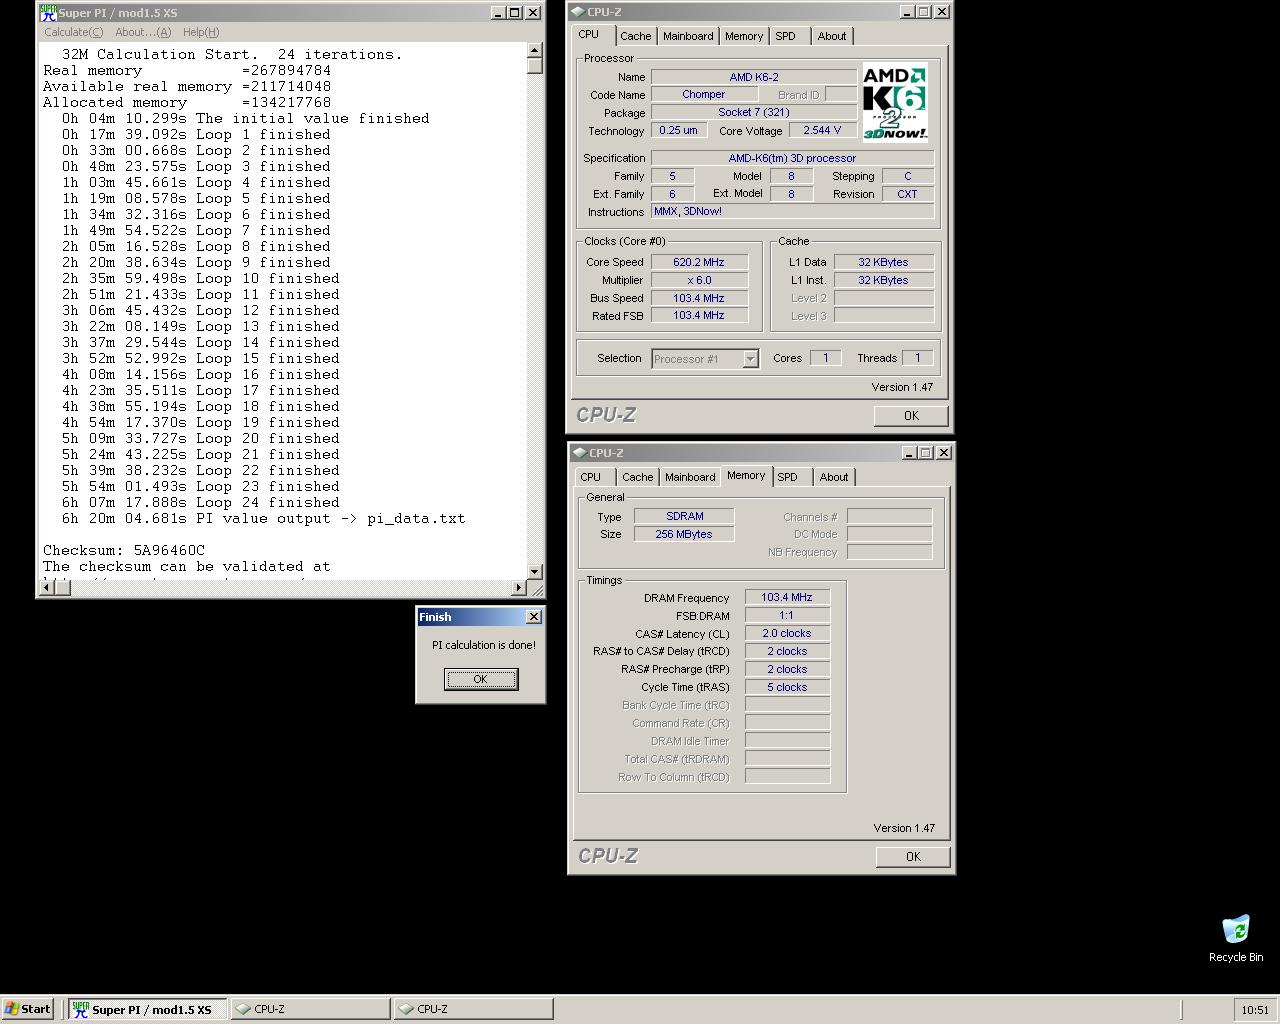
Task: Switch to Mainboard tab in lower CPU-Z window
Action: 690,477
